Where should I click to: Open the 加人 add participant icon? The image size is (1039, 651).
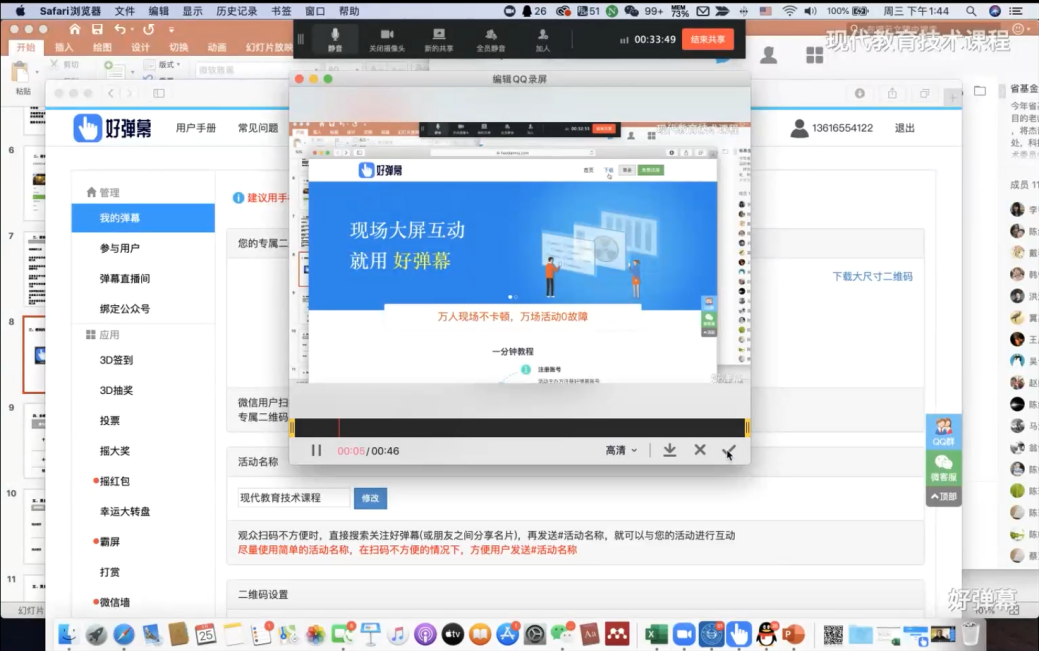[x=542, y=39]
